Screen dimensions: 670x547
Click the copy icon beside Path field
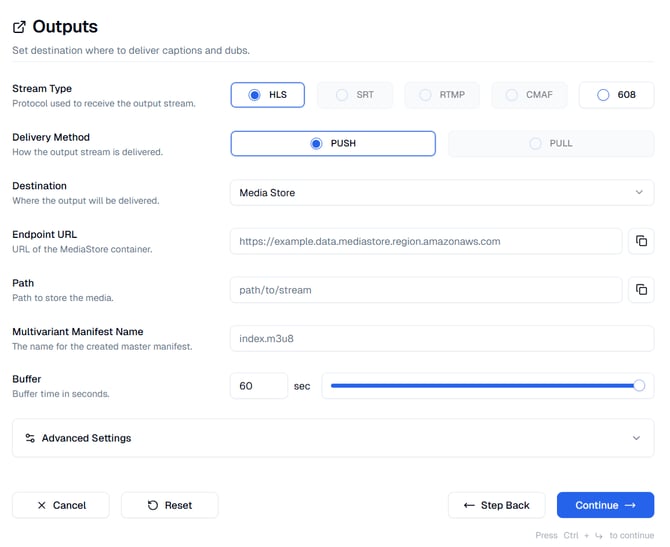641,290
